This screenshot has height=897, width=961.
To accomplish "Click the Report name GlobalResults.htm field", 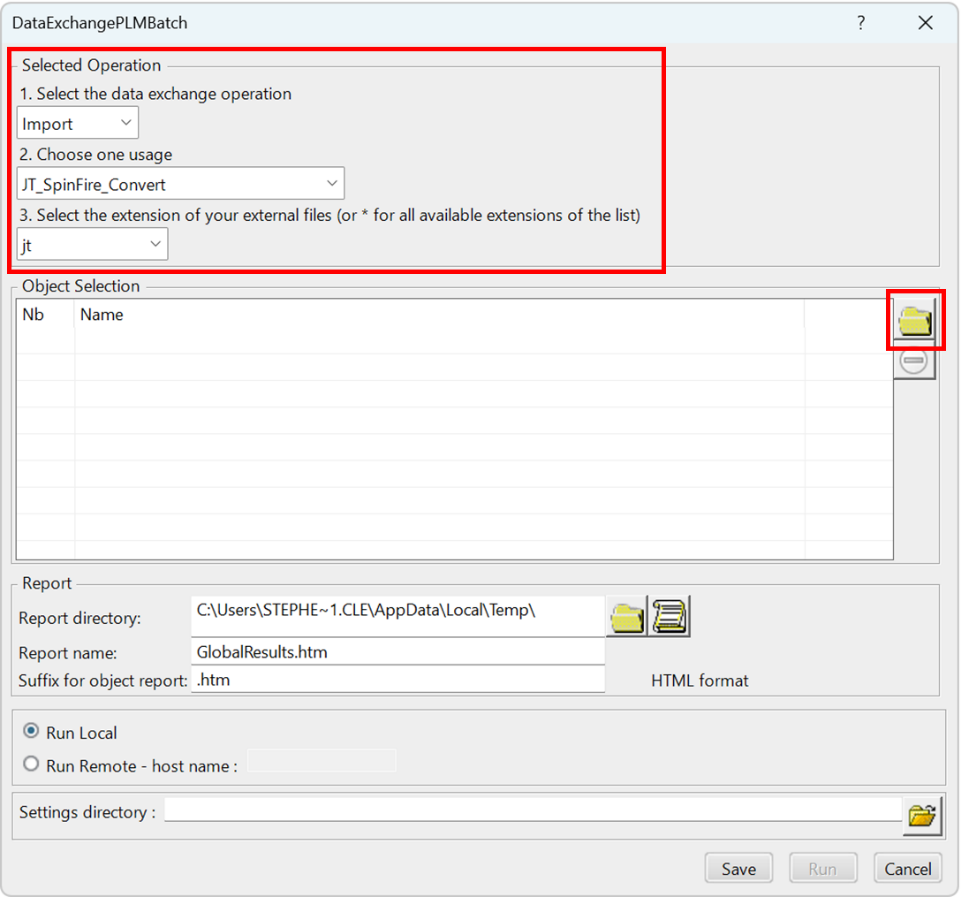I will click(398, 652).
